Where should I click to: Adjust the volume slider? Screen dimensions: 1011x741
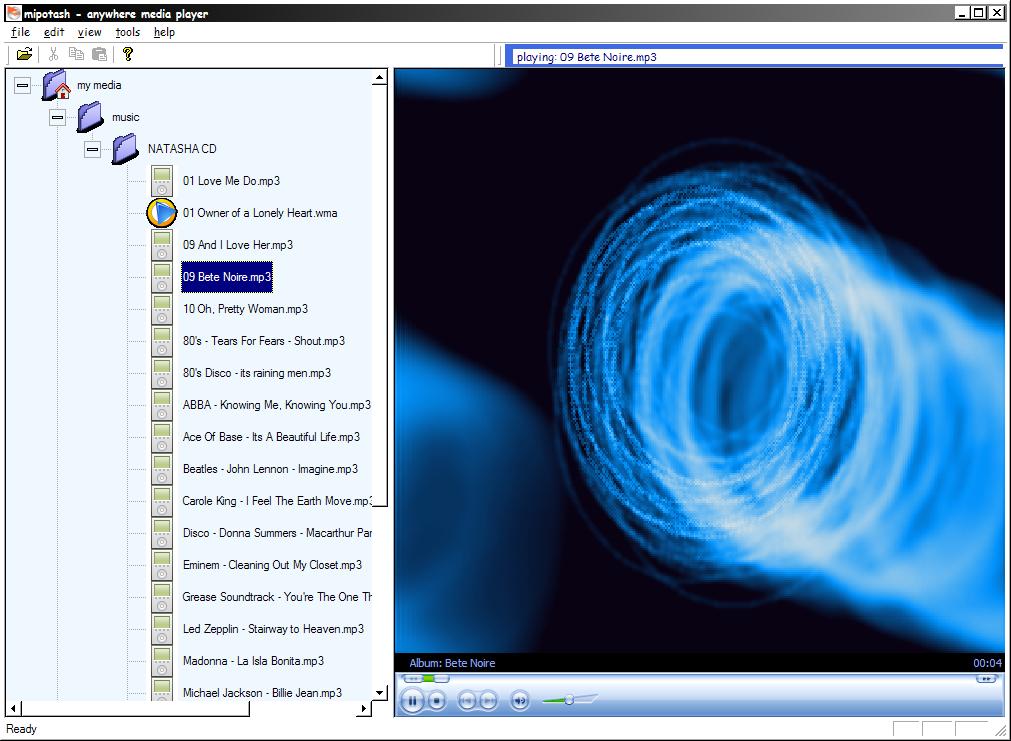570,700
